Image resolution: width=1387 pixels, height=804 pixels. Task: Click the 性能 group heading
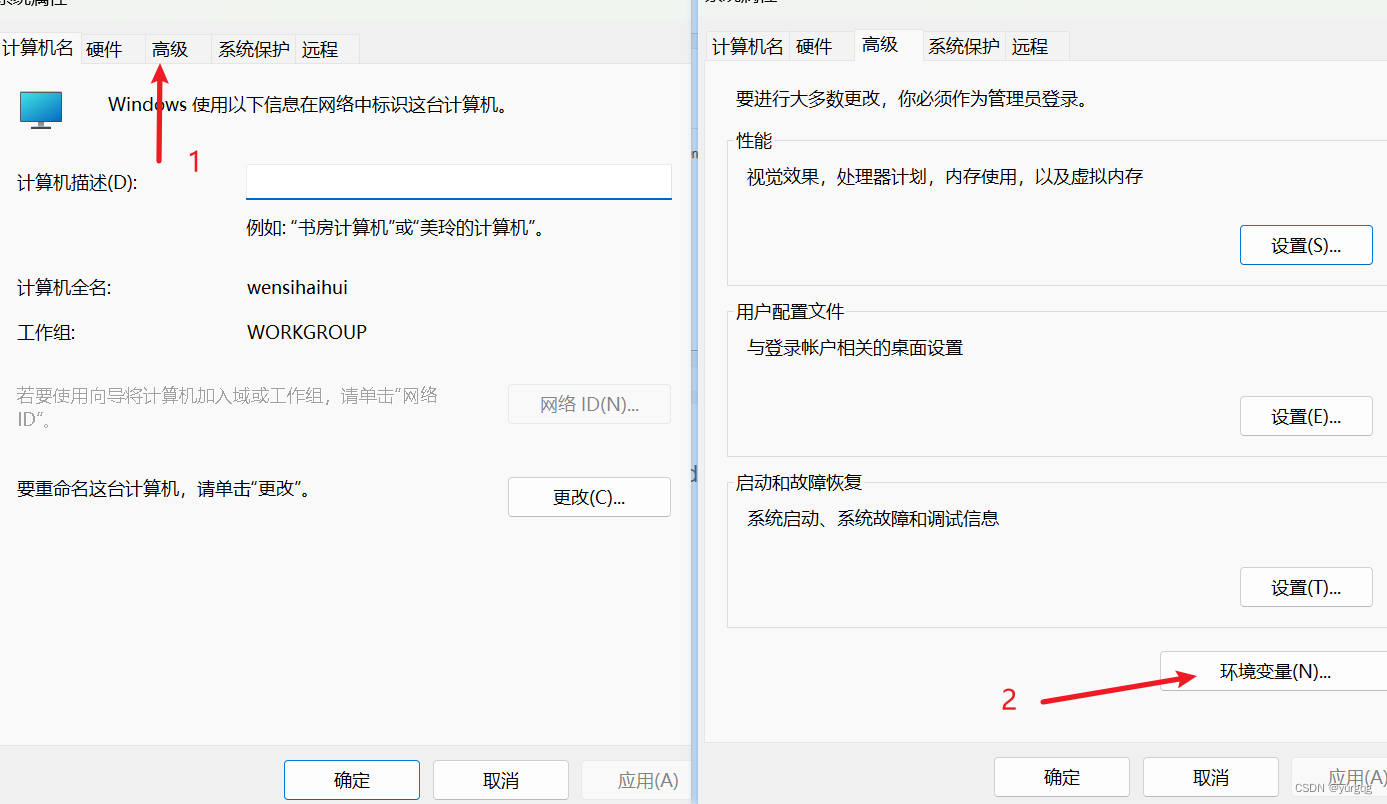coord(755,141)
